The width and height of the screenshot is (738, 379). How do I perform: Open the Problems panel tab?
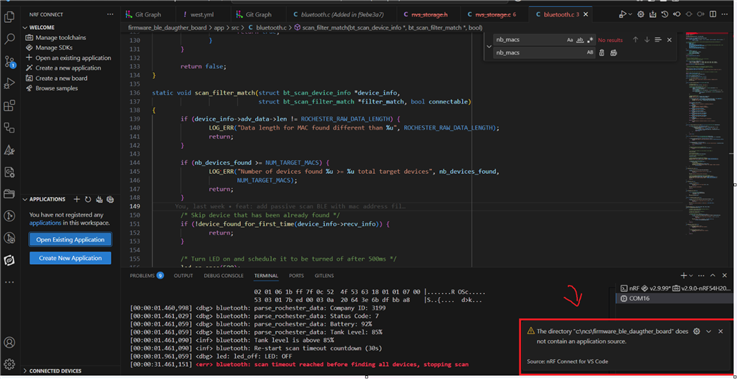pos(146,275)
